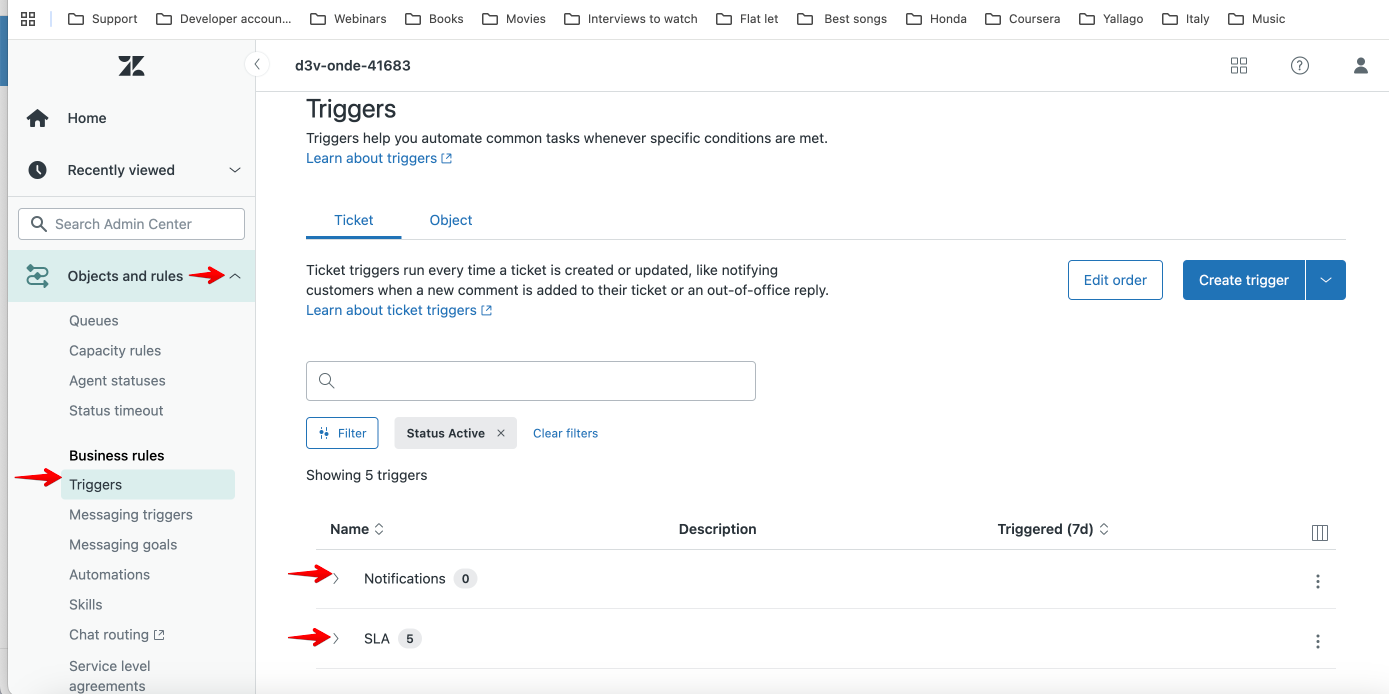Collapse the sidebar navigation arrow
The height and width of the screenshot is (694, 1389).
[257, 65]
